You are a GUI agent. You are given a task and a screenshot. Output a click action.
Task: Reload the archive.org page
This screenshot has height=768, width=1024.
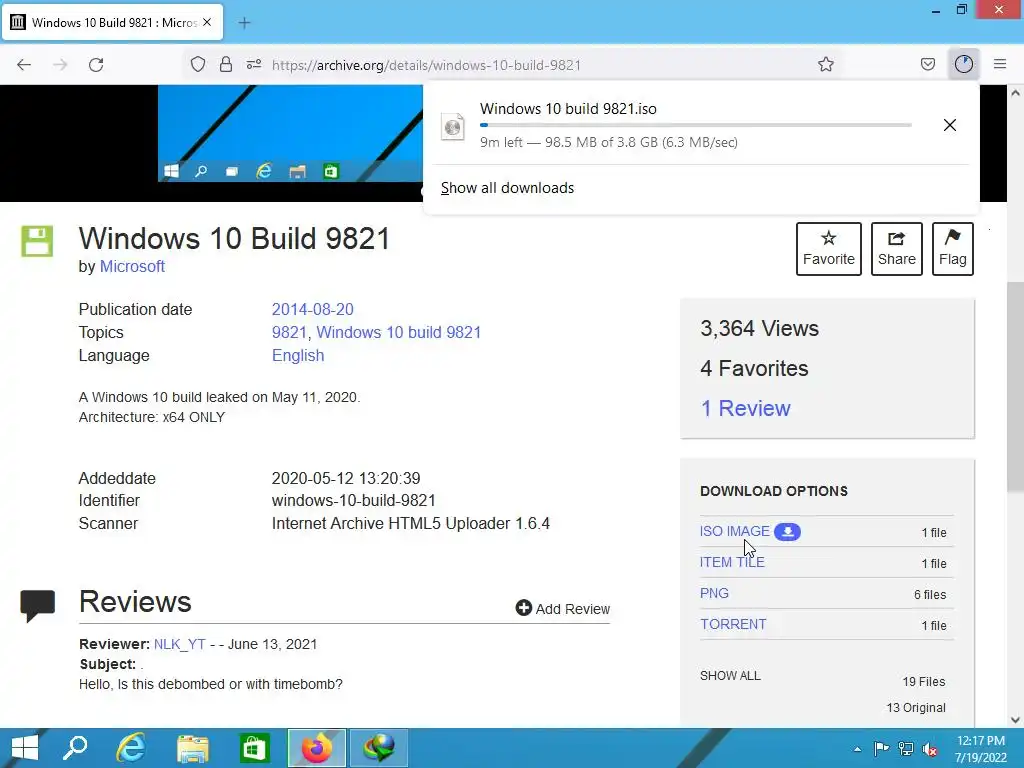click(x=96, y=65)
